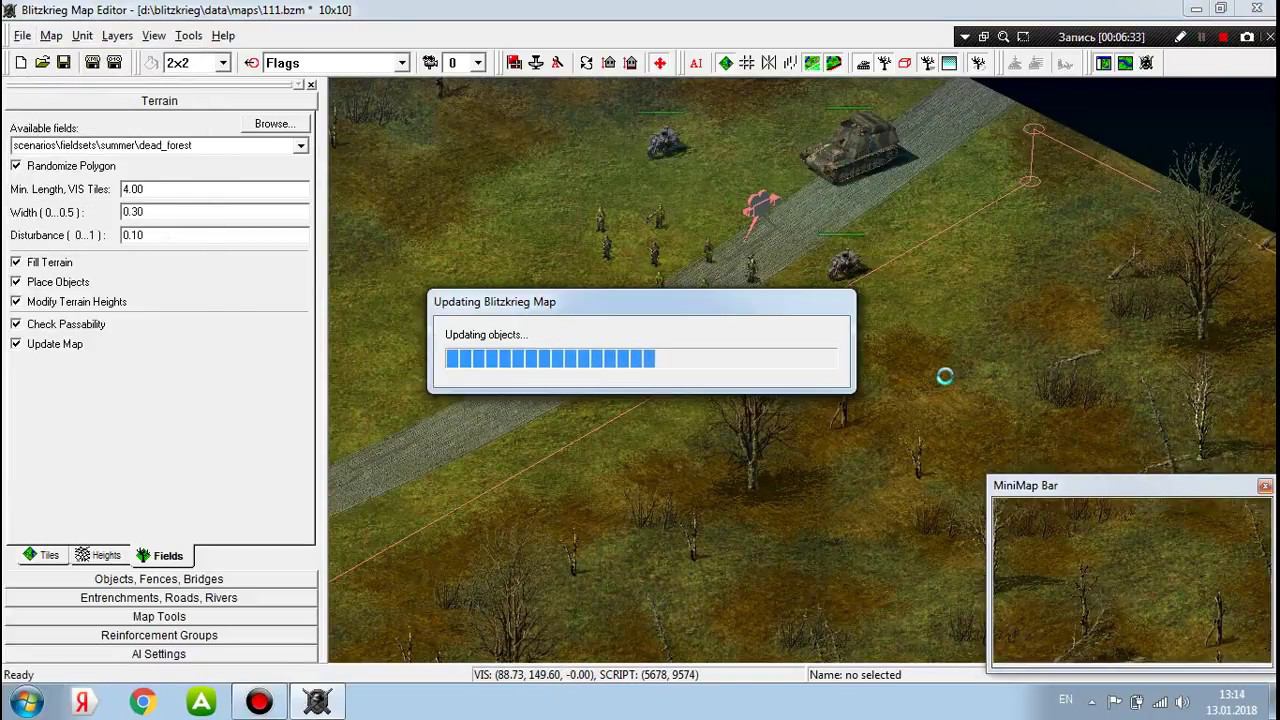Click the Width input field showing 0.30
The height and width of the screenshot is (720, 1280).
(214, 212)
